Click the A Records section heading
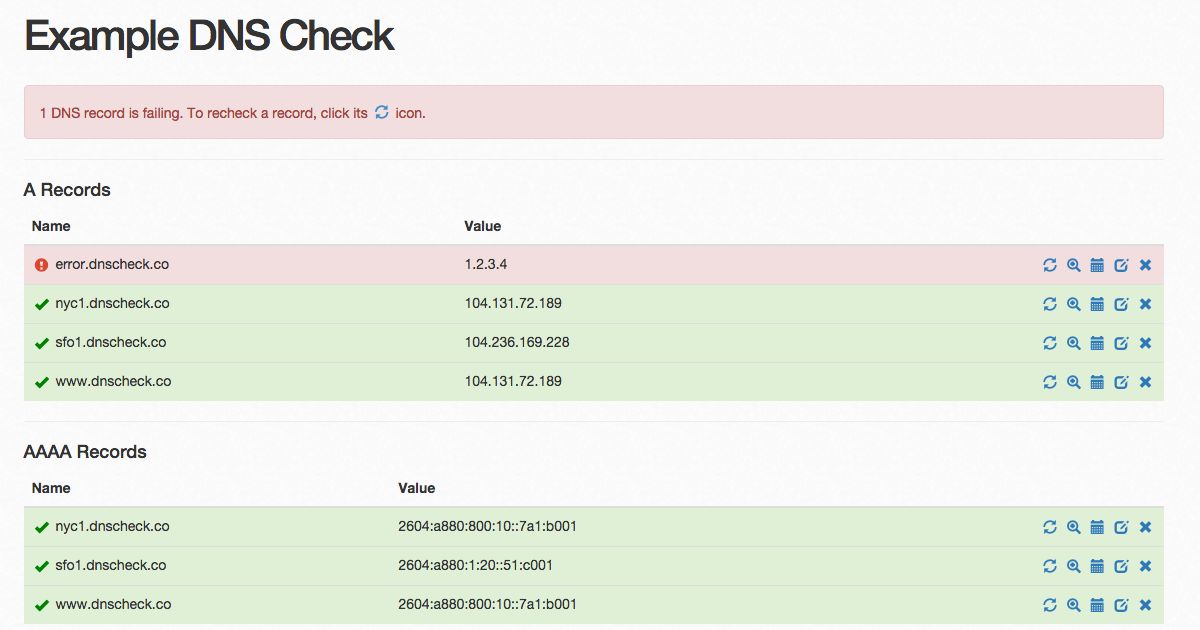 click(67, 190)
